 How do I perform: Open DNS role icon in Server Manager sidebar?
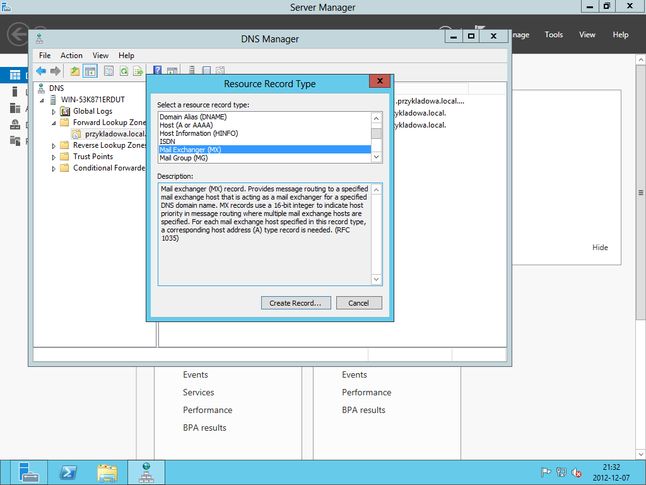(x=15, y=124)
